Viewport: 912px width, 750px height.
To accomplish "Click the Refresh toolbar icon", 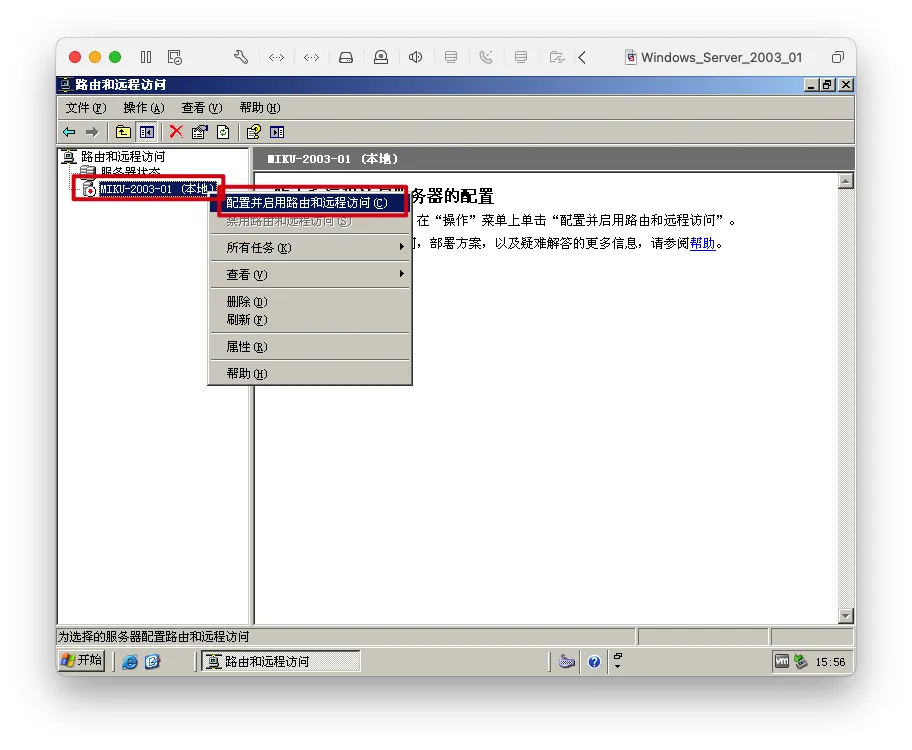I will [223, 132].
